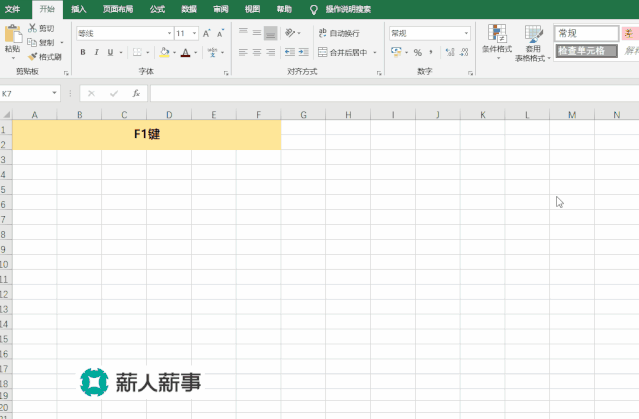Toggle bottom vertical alignment

point(271,33)
